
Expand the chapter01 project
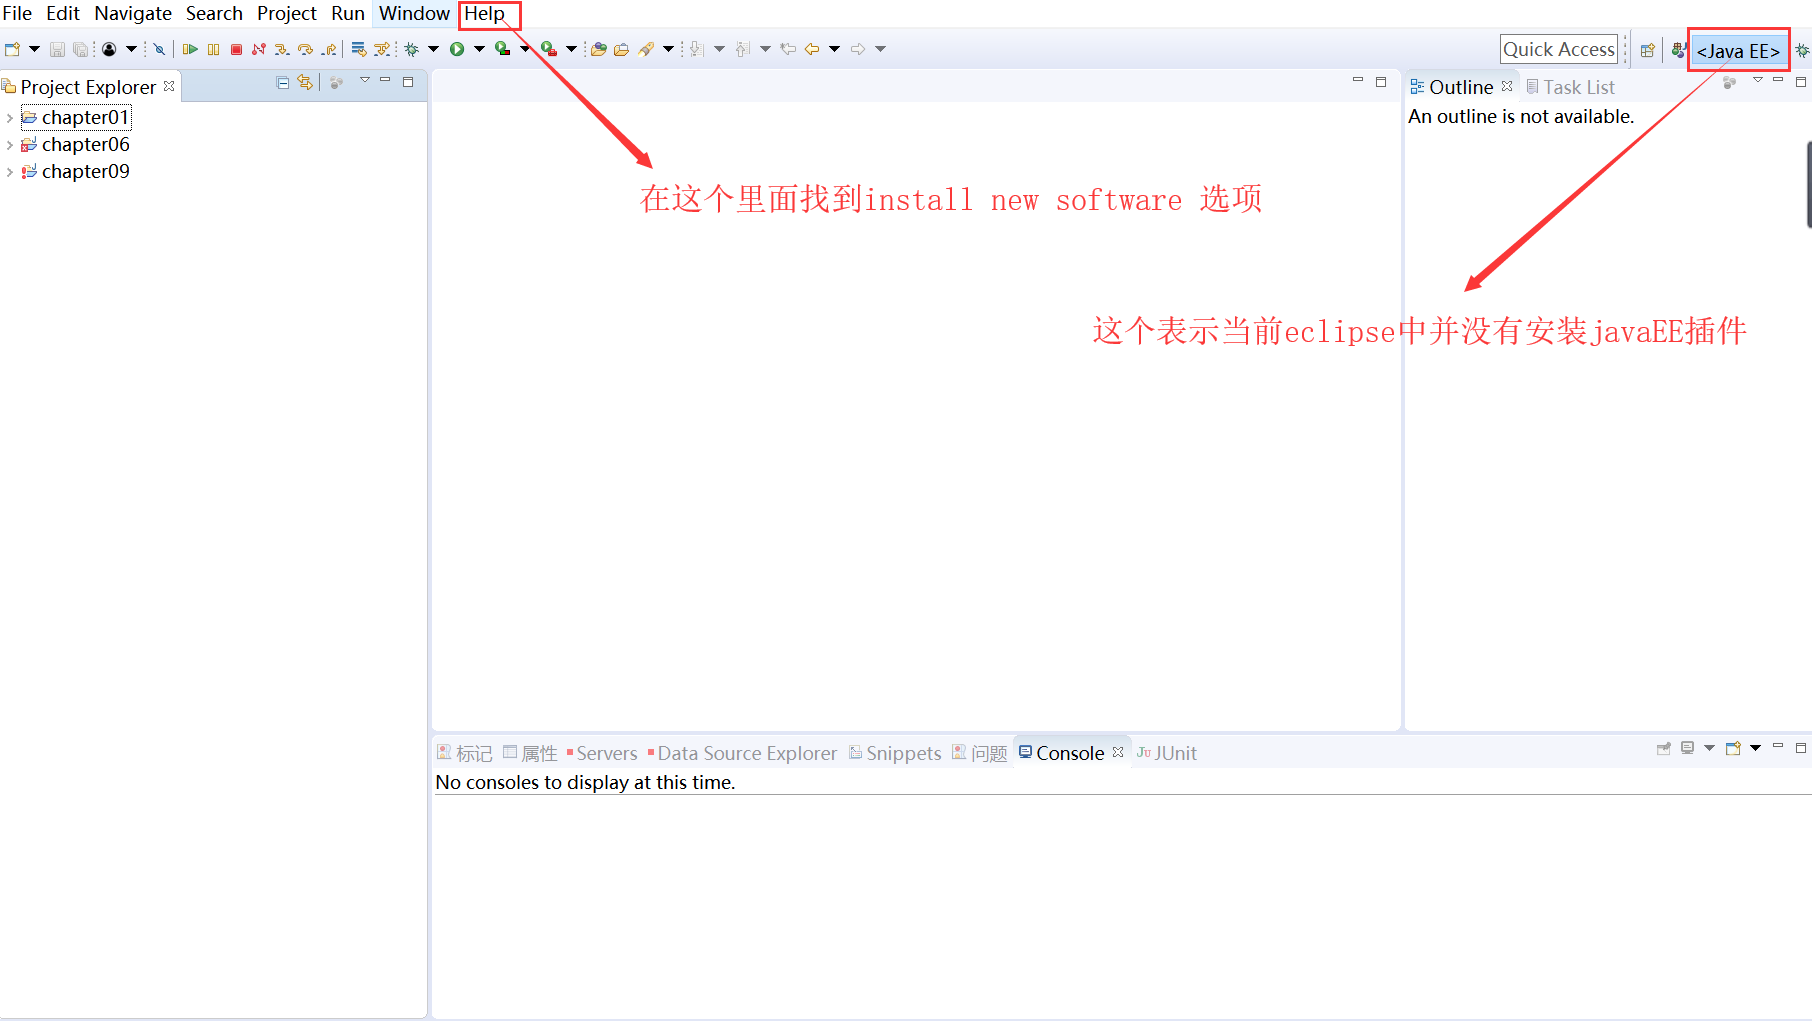(9, 118)
